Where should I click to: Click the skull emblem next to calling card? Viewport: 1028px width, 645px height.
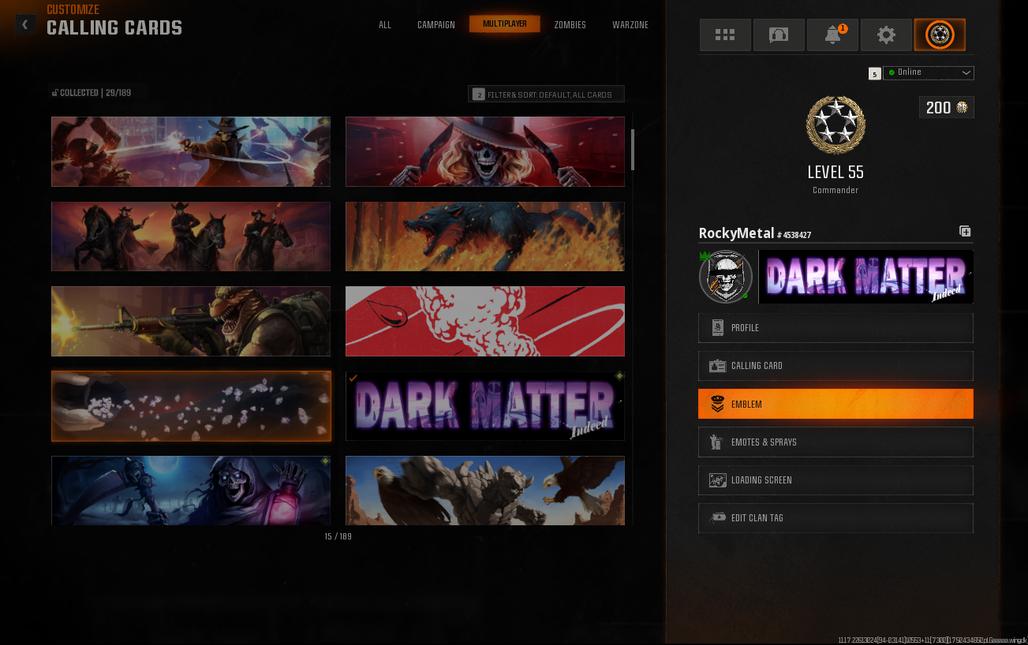tap(725, 277)
